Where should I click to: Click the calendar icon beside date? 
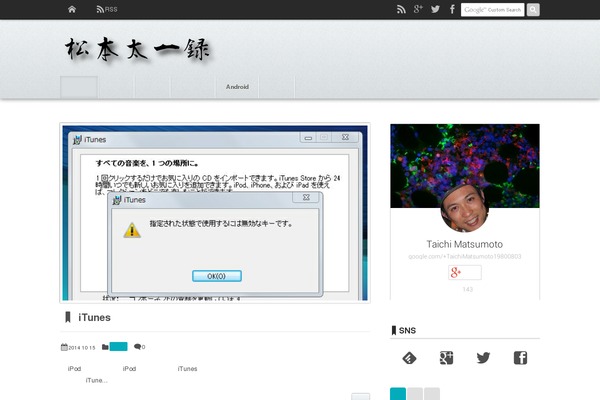pyautogui.click(x=64, y=347)
